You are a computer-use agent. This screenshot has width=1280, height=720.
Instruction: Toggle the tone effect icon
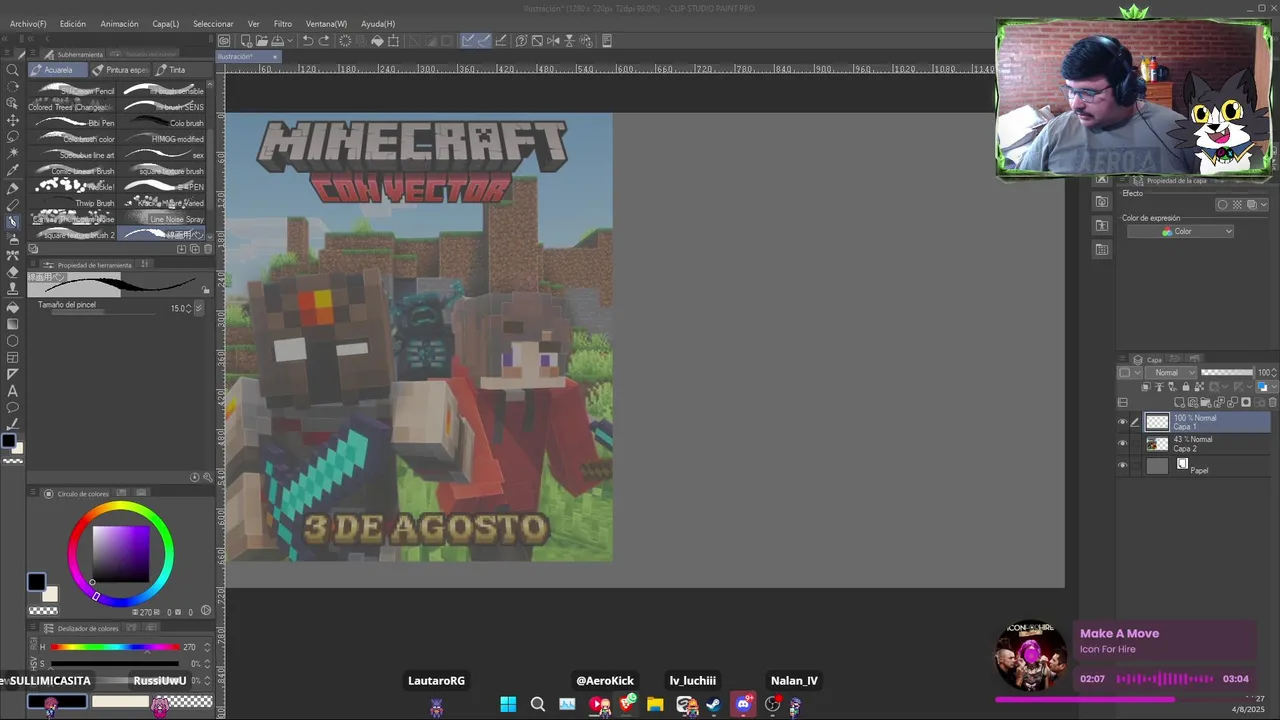tap(1237, 205)
